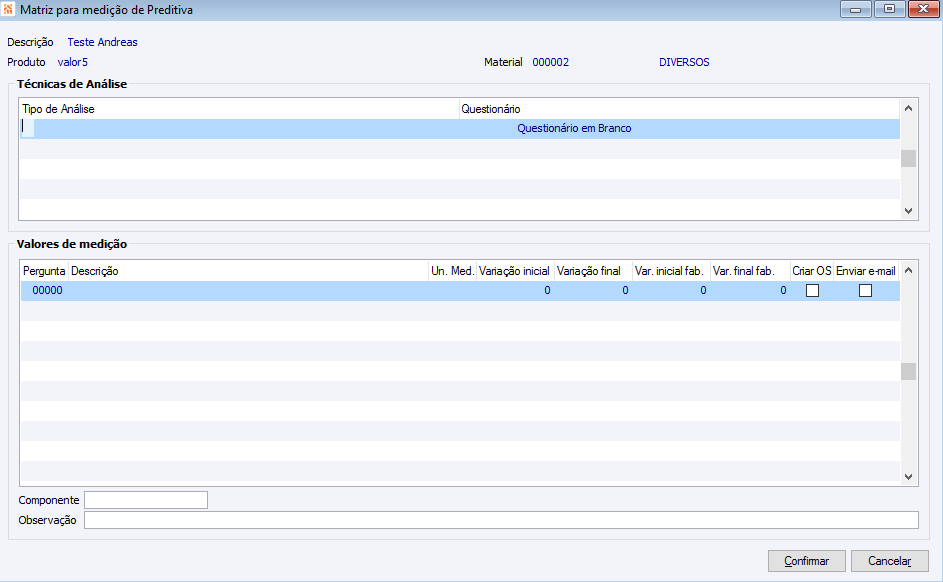This screenshot has height=582, width=943.
Task: Click the Teste Andreas description value
Action: point(102,42)
